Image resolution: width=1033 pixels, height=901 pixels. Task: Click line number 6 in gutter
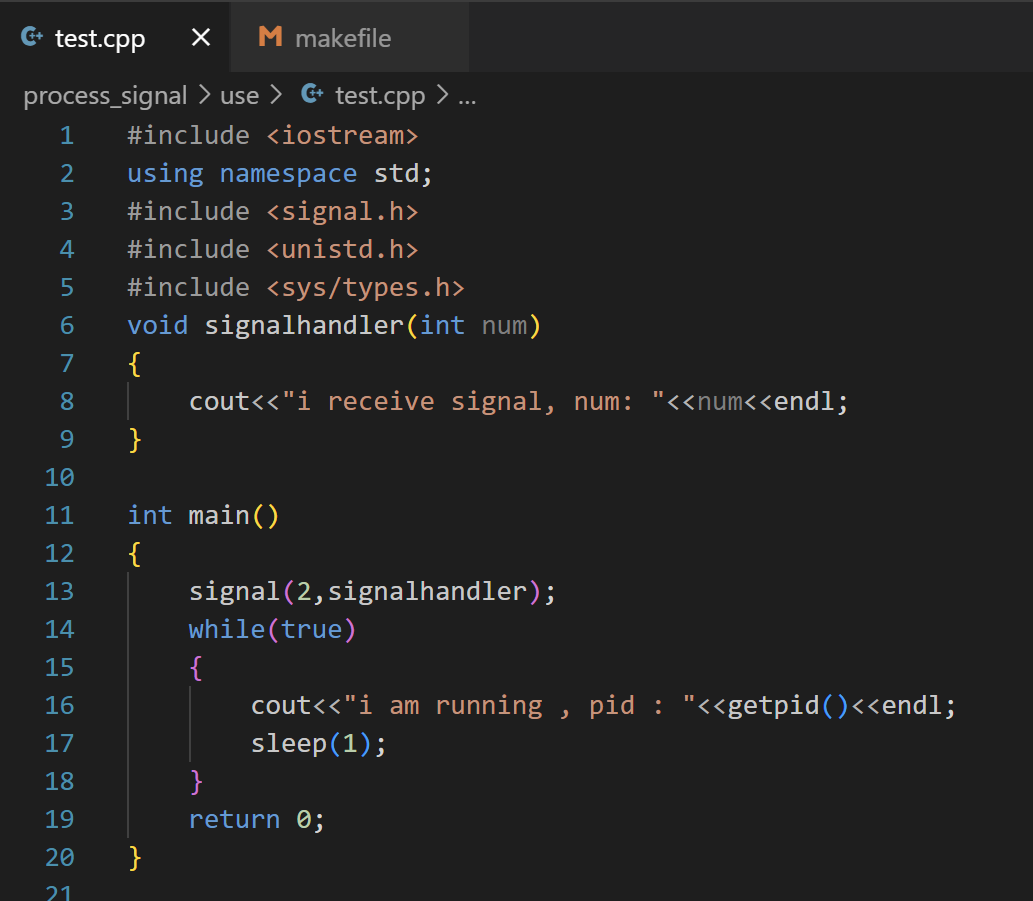(67, 325)
